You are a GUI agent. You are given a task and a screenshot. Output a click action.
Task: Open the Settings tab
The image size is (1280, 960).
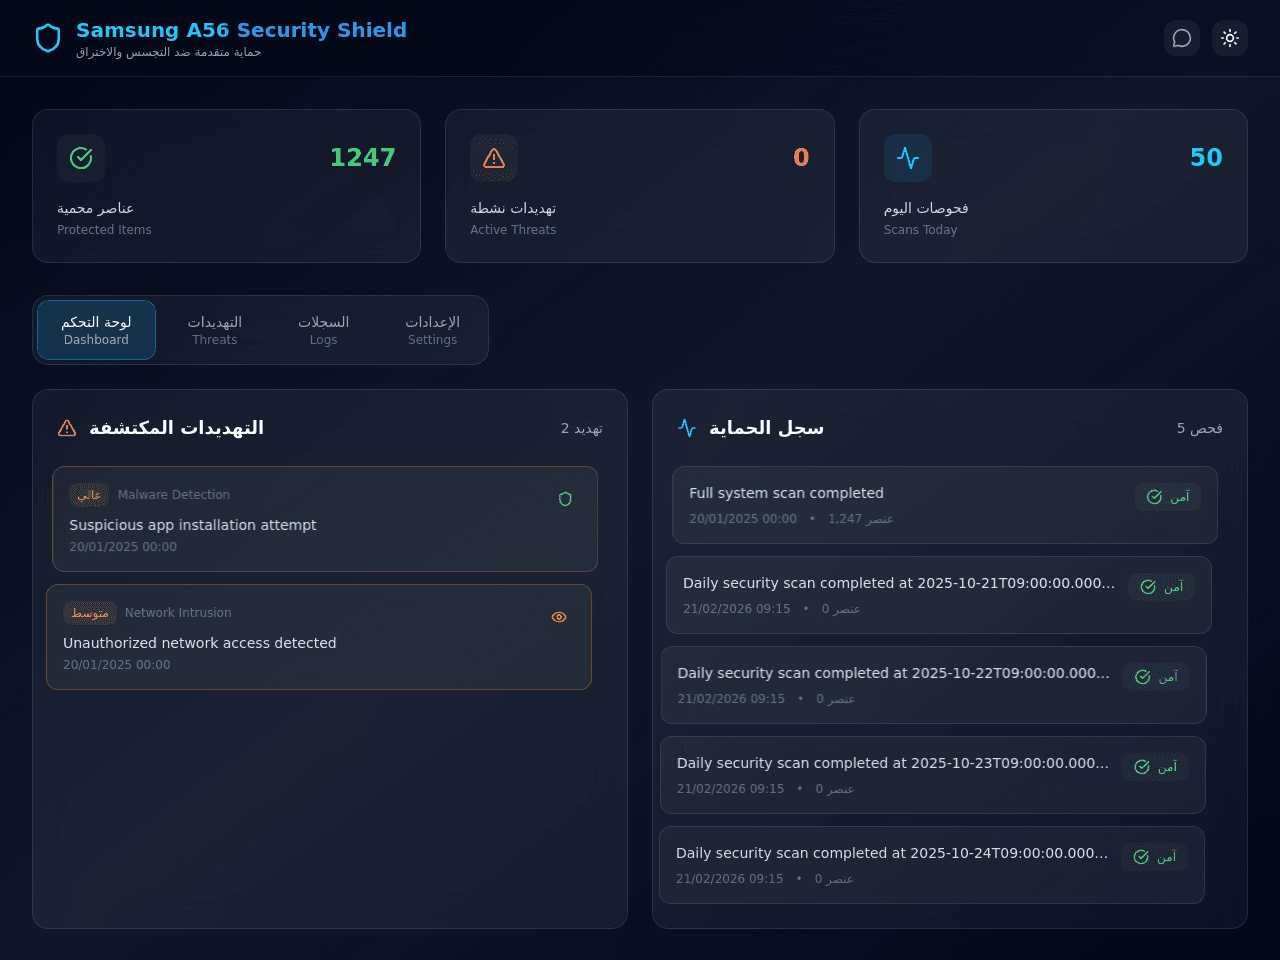point(432,330)
